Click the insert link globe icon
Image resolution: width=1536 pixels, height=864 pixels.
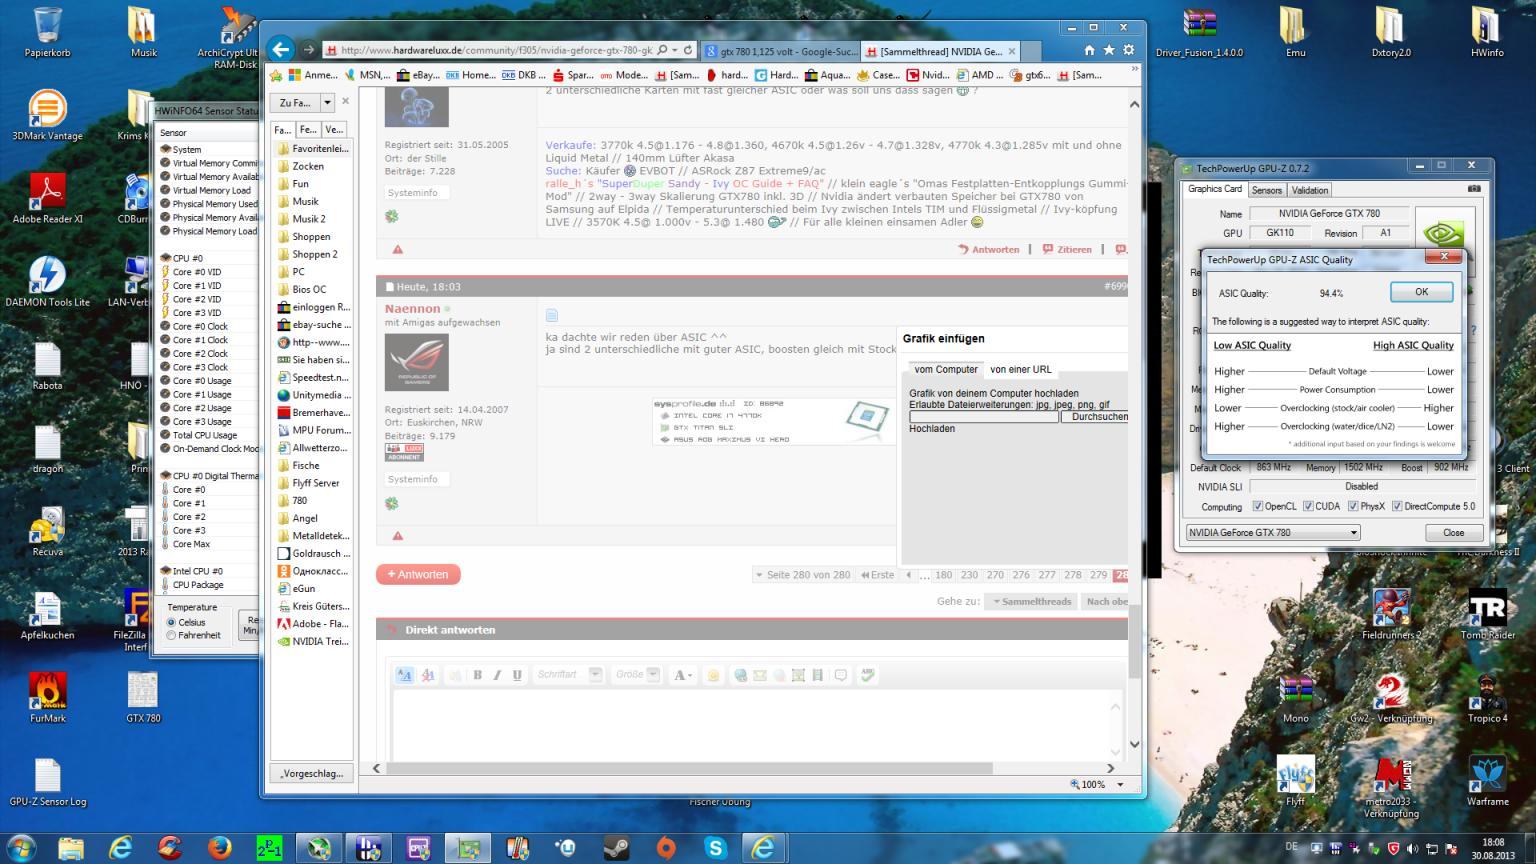740,675
